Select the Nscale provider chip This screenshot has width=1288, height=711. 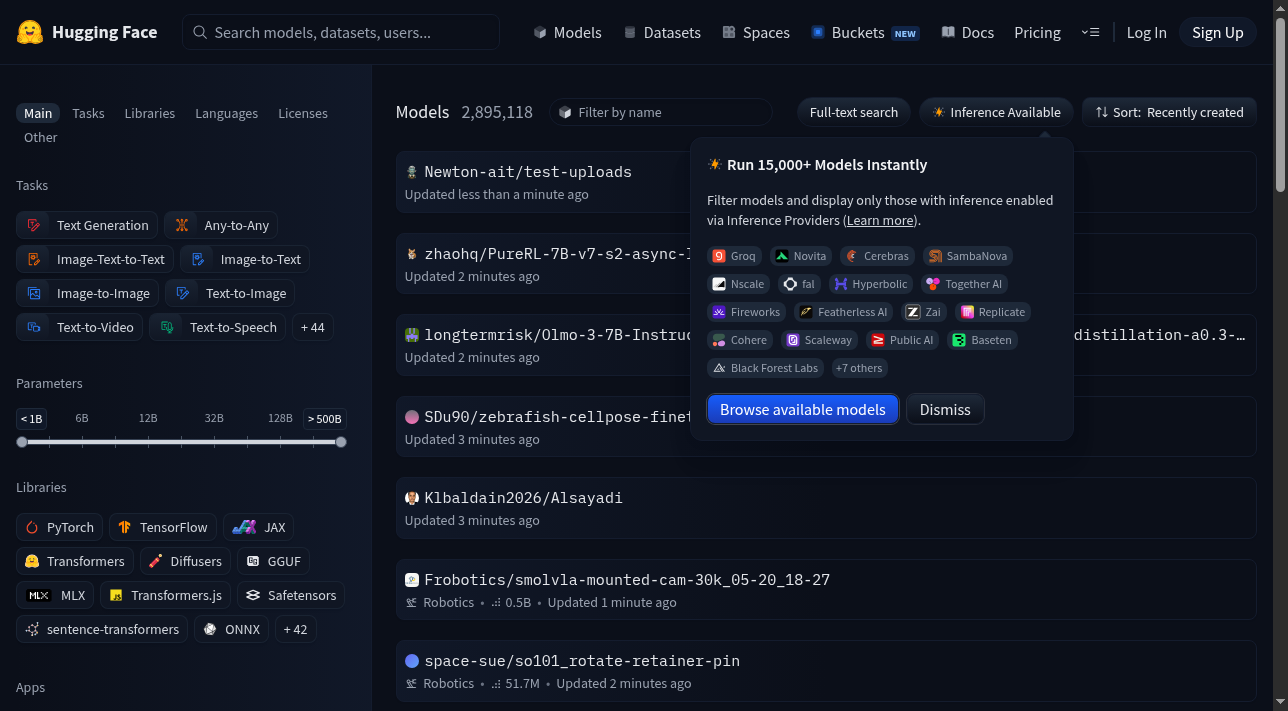[738, 284]
